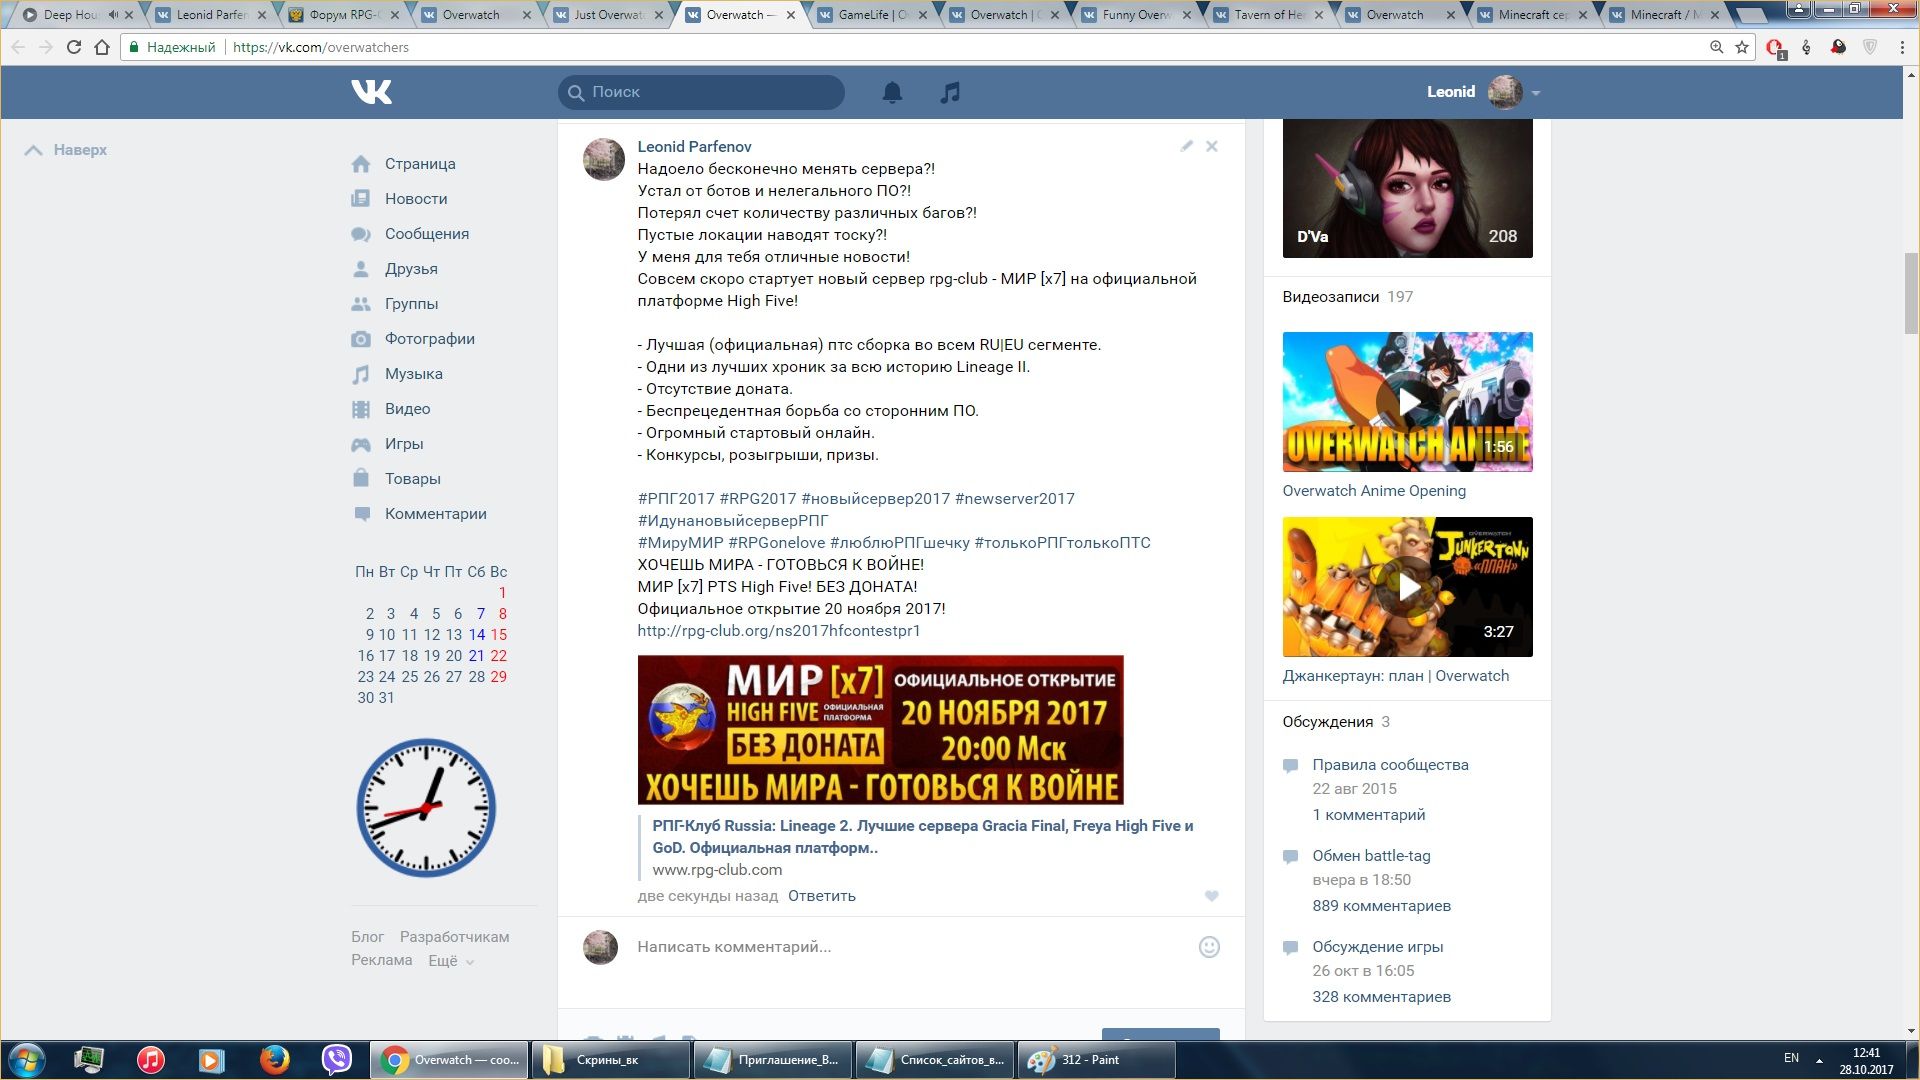1920x1080 pixels.
Task: Delete the post with X icon
Action: 1212,146
